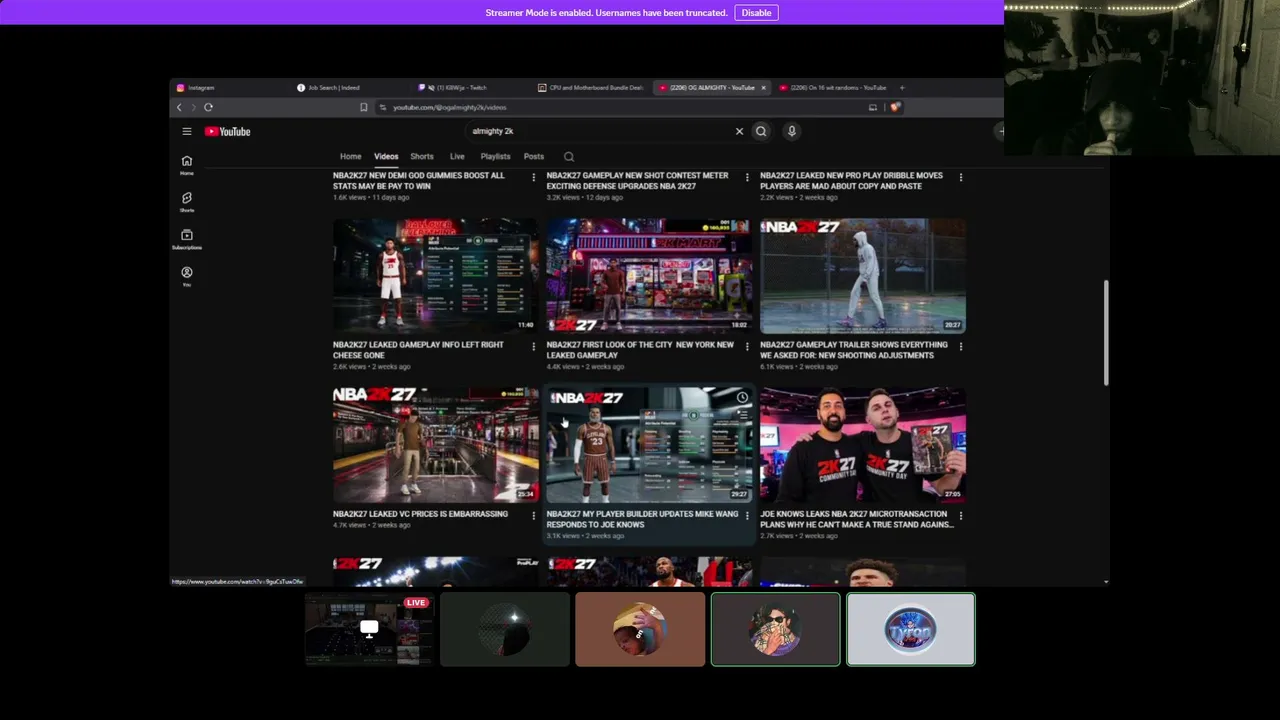The height and width of the screenshot is (720, 1280).
Task: Open options for Joe Knows Leaks video
Action: point(961,516)
